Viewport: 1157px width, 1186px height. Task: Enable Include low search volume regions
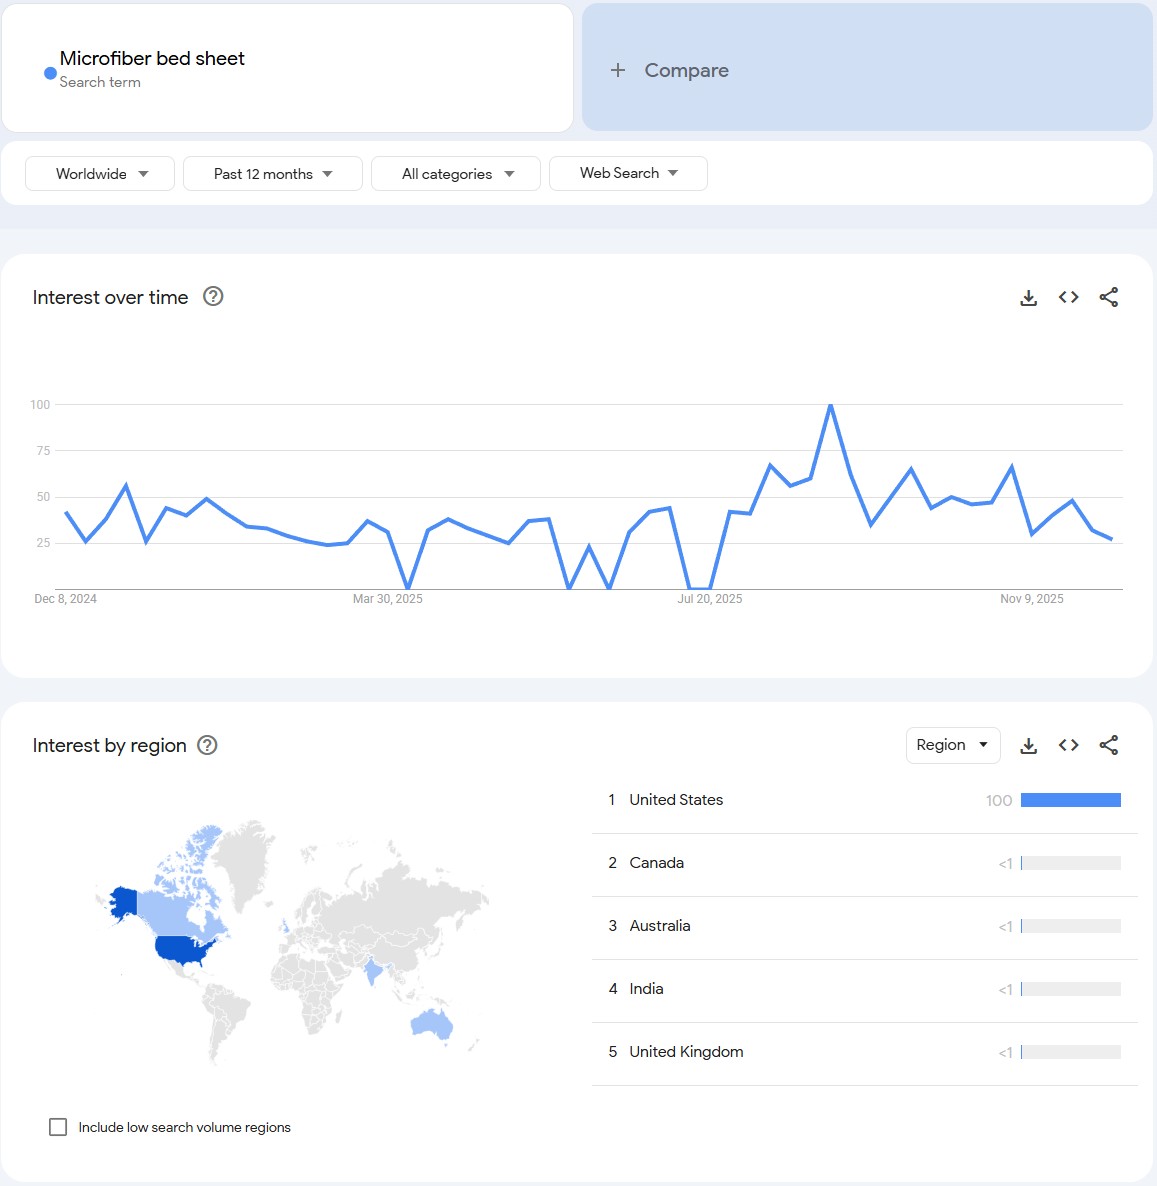(x=58, y=1127)
